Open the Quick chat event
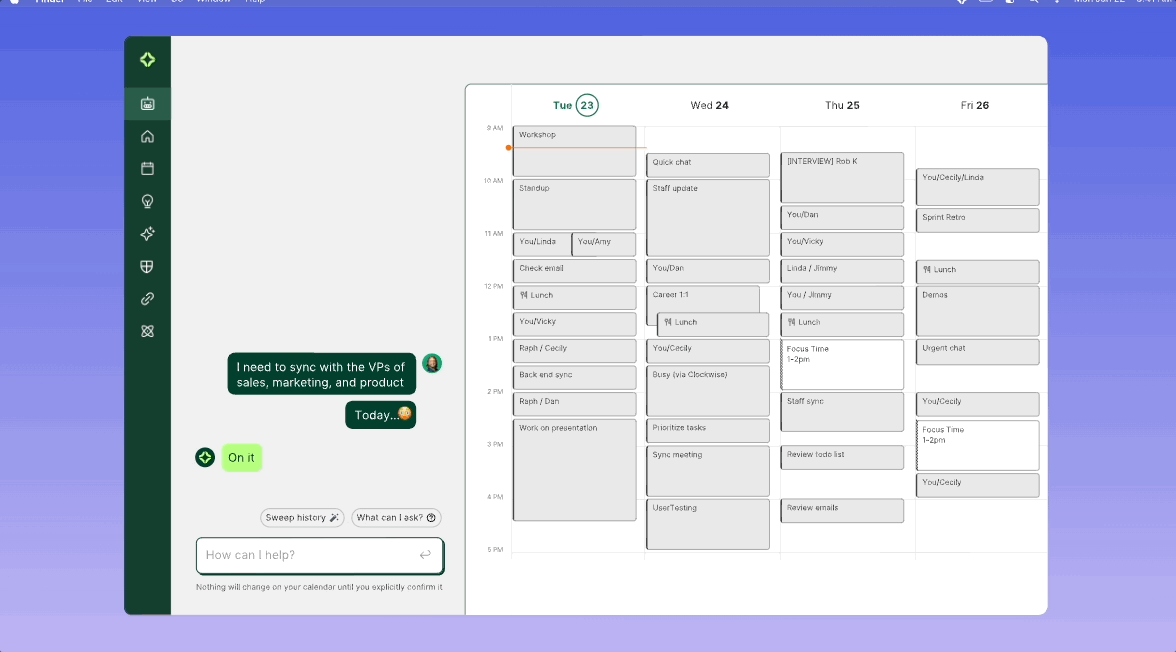This screenshot has height=652, width=1176. coord(708,165)
